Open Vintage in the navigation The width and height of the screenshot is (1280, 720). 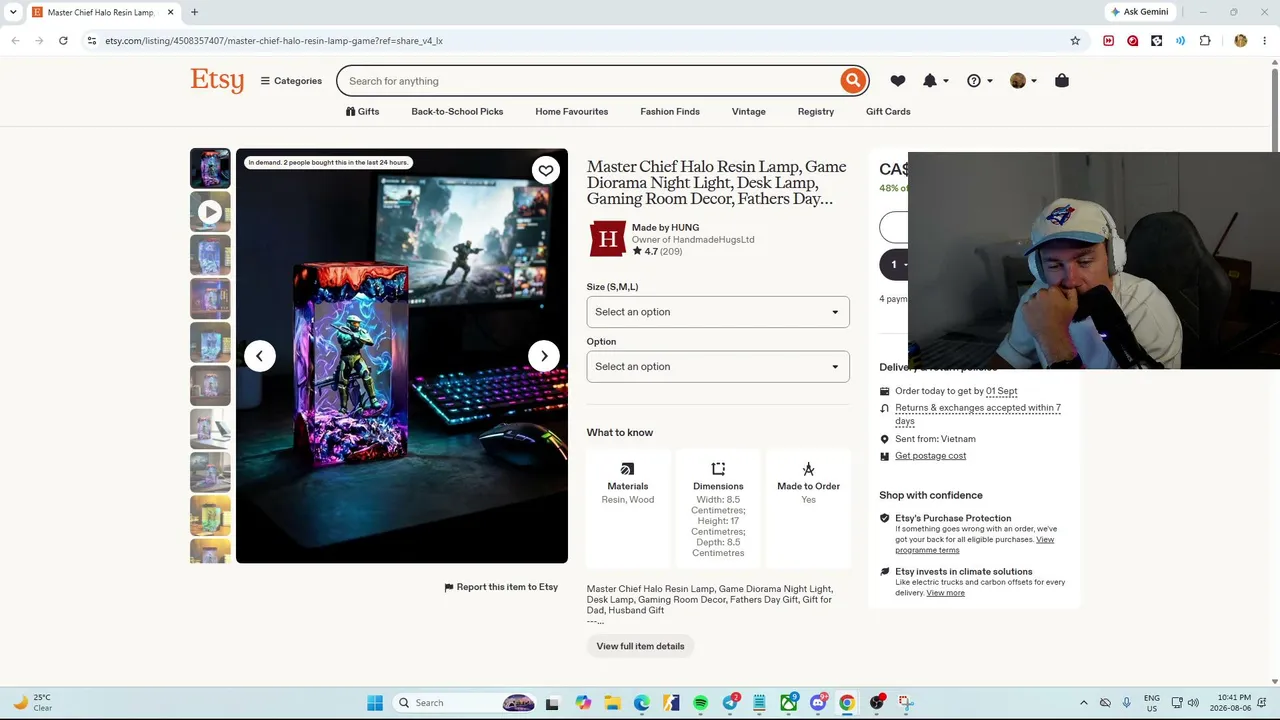click(749, 112)
